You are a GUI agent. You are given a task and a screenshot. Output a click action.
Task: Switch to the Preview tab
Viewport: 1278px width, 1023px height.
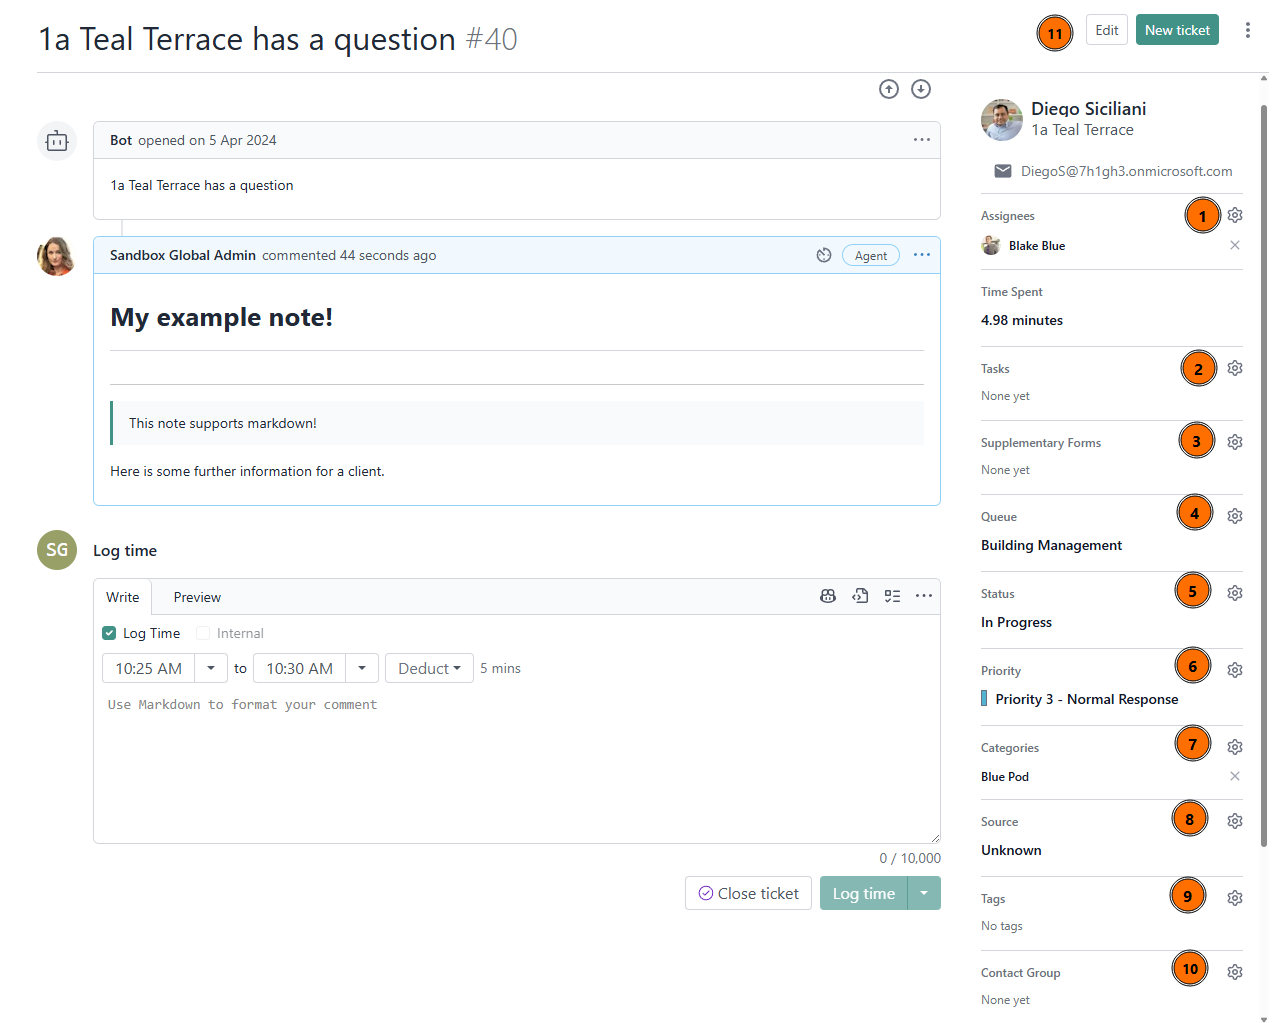197,597
